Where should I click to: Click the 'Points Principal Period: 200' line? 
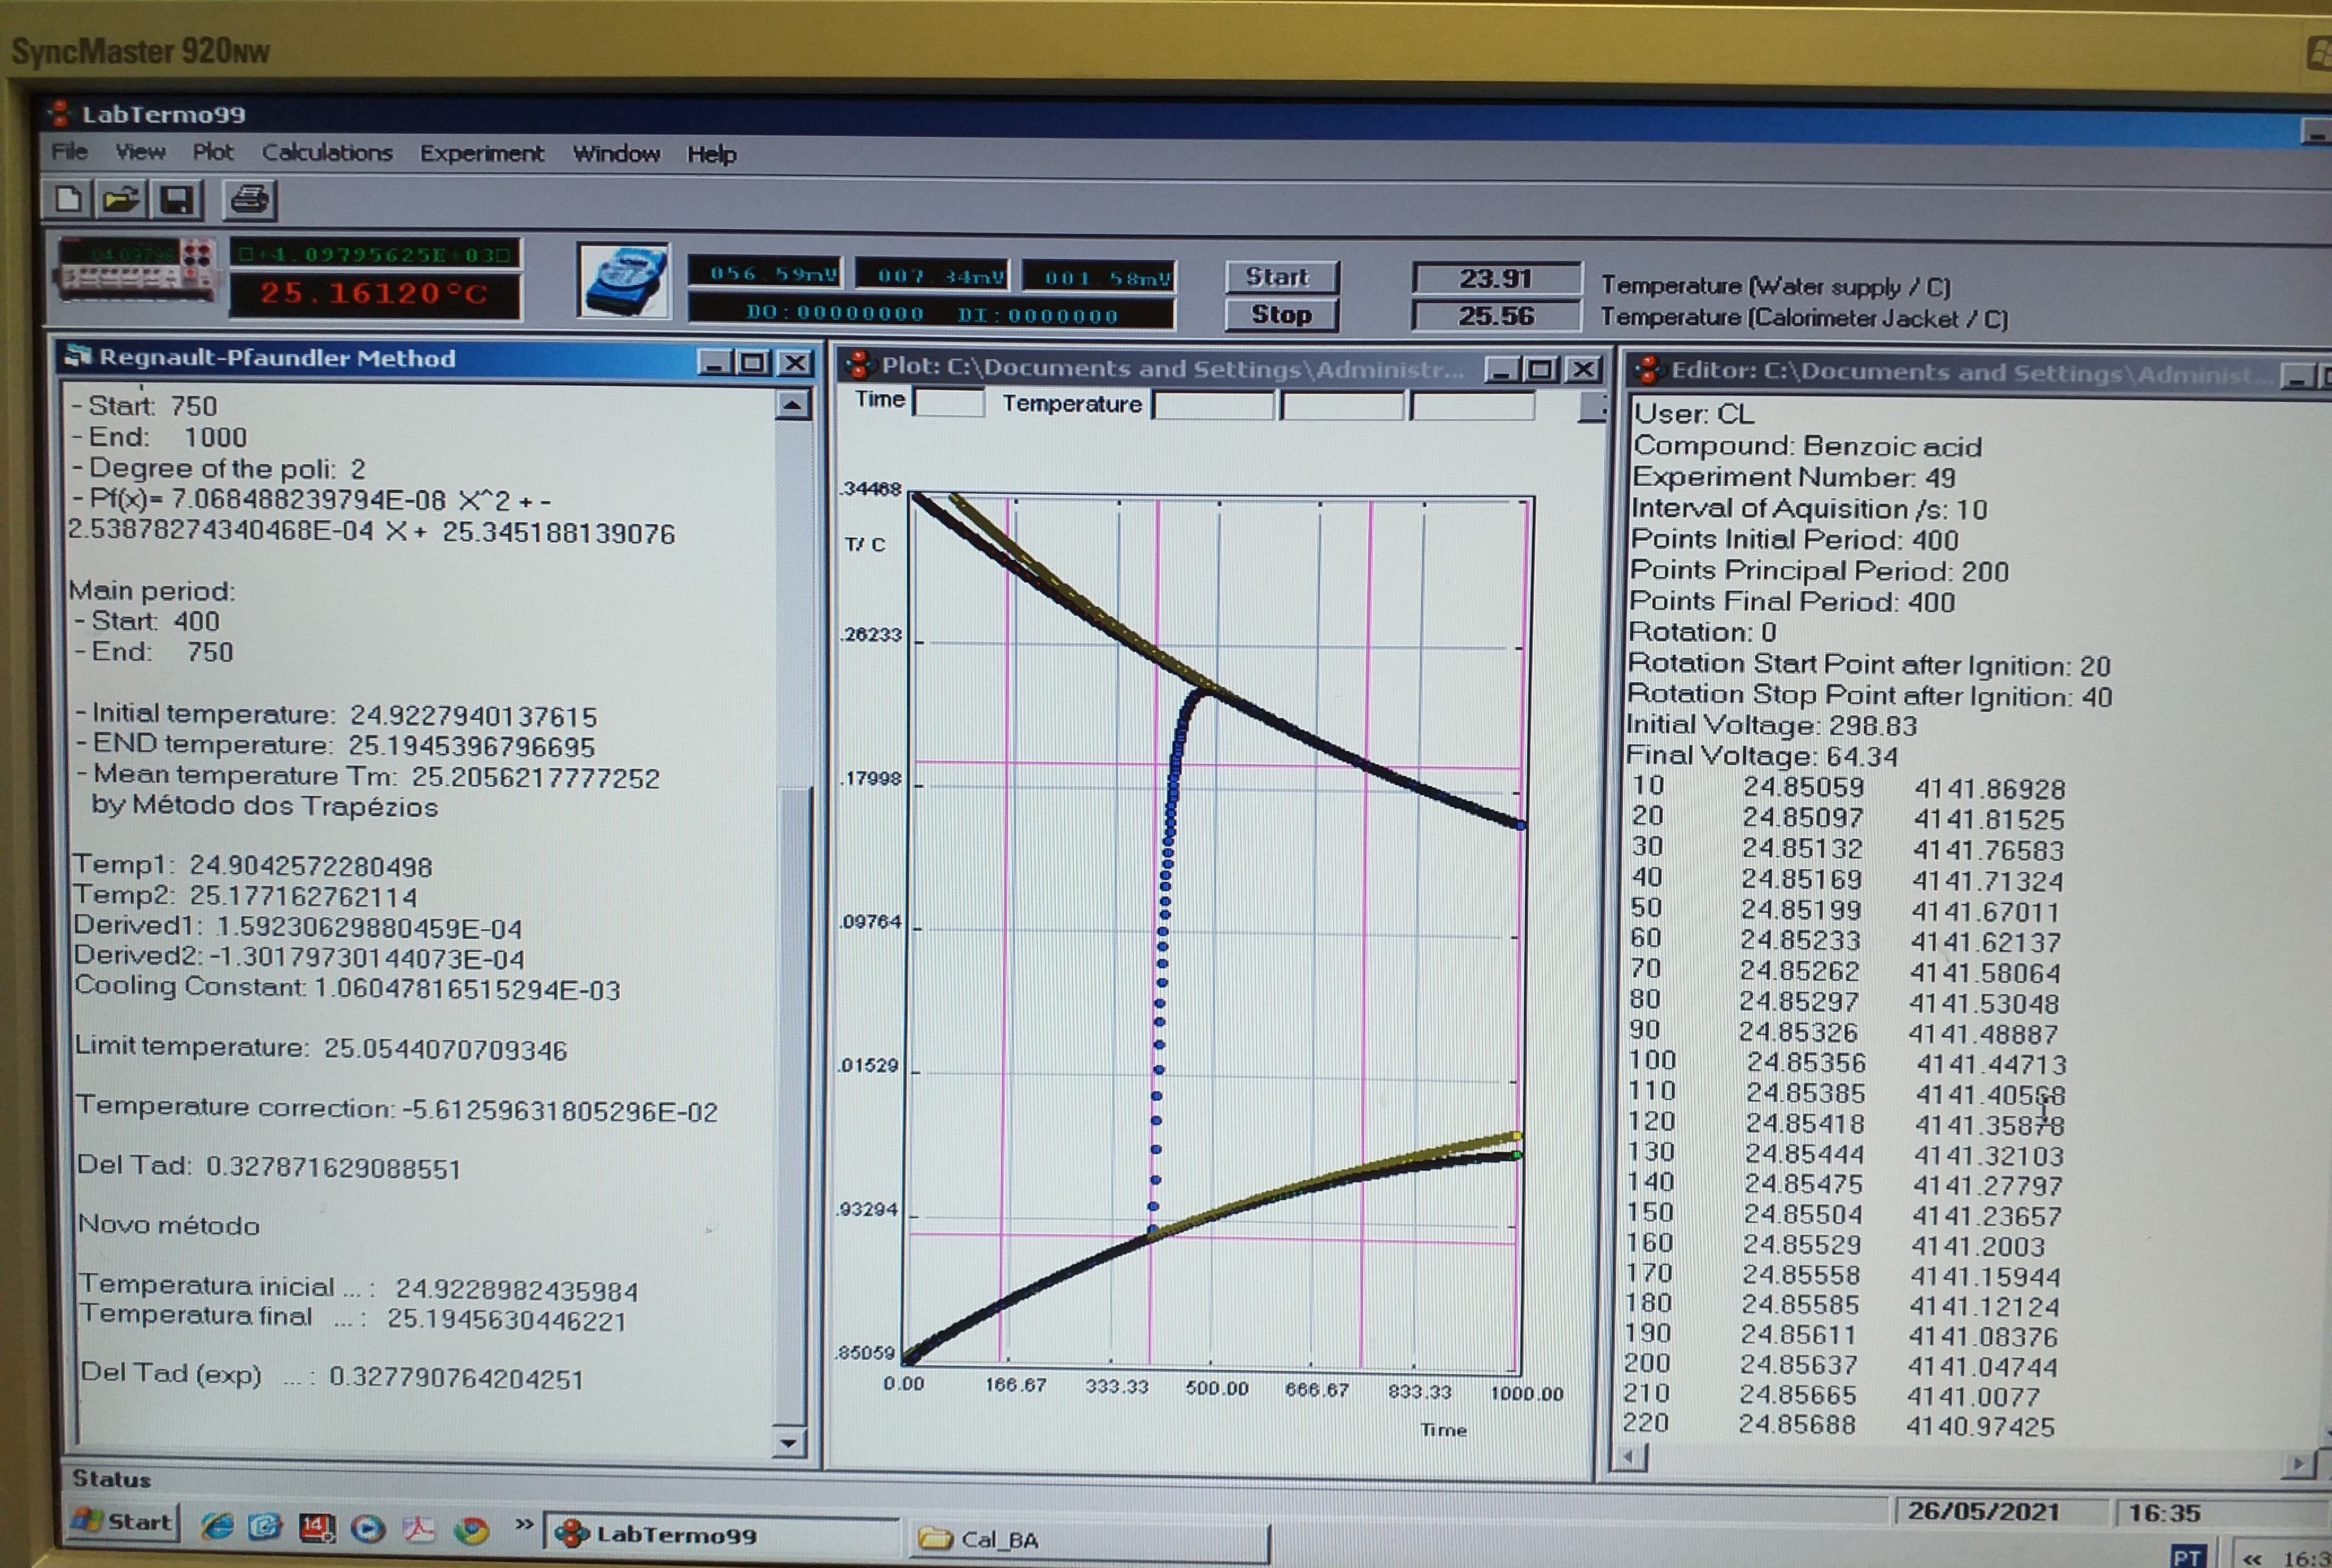[x=1819, y=571]
